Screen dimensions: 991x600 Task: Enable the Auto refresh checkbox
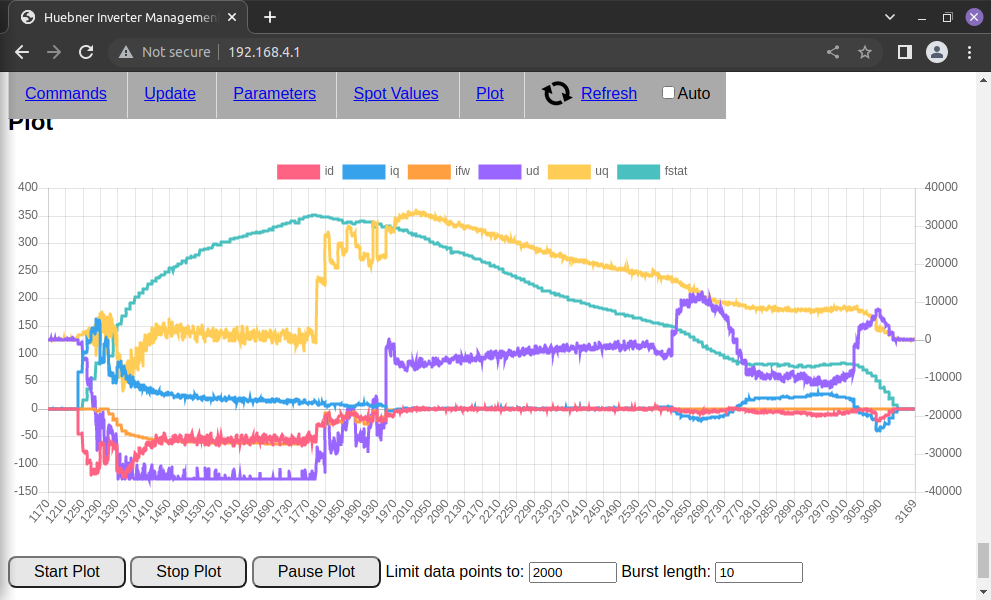click(x=669, y=93)
